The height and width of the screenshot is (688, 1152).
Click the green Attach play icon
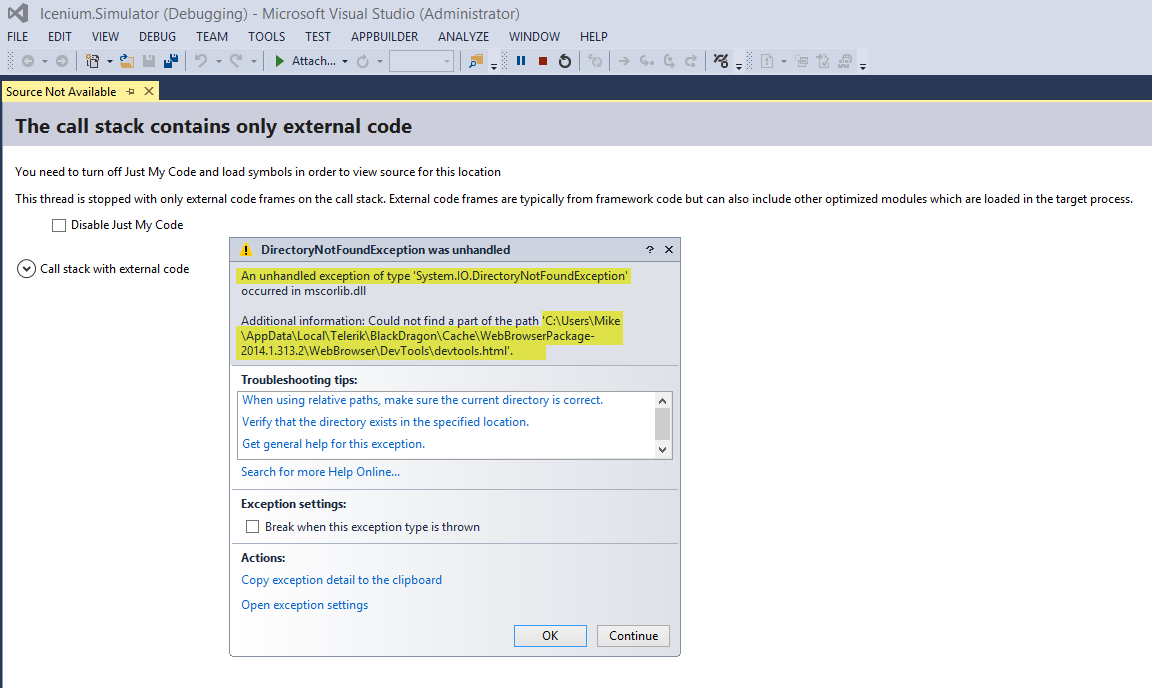[x=281, y=61]
